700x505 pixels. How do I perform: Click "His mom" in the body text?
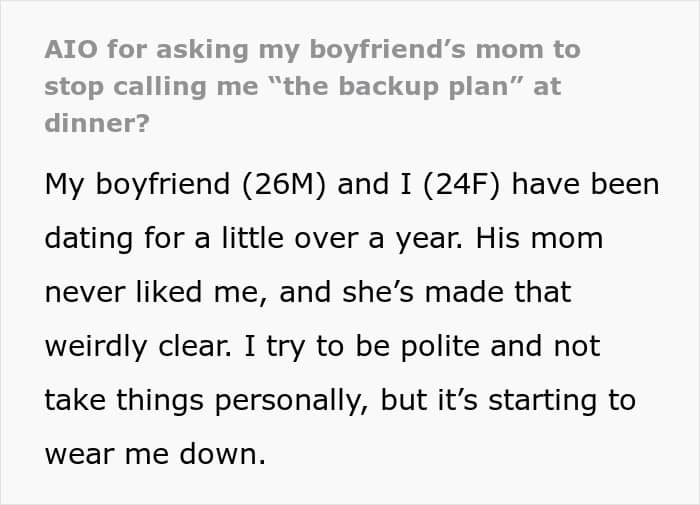coord(539,238)
